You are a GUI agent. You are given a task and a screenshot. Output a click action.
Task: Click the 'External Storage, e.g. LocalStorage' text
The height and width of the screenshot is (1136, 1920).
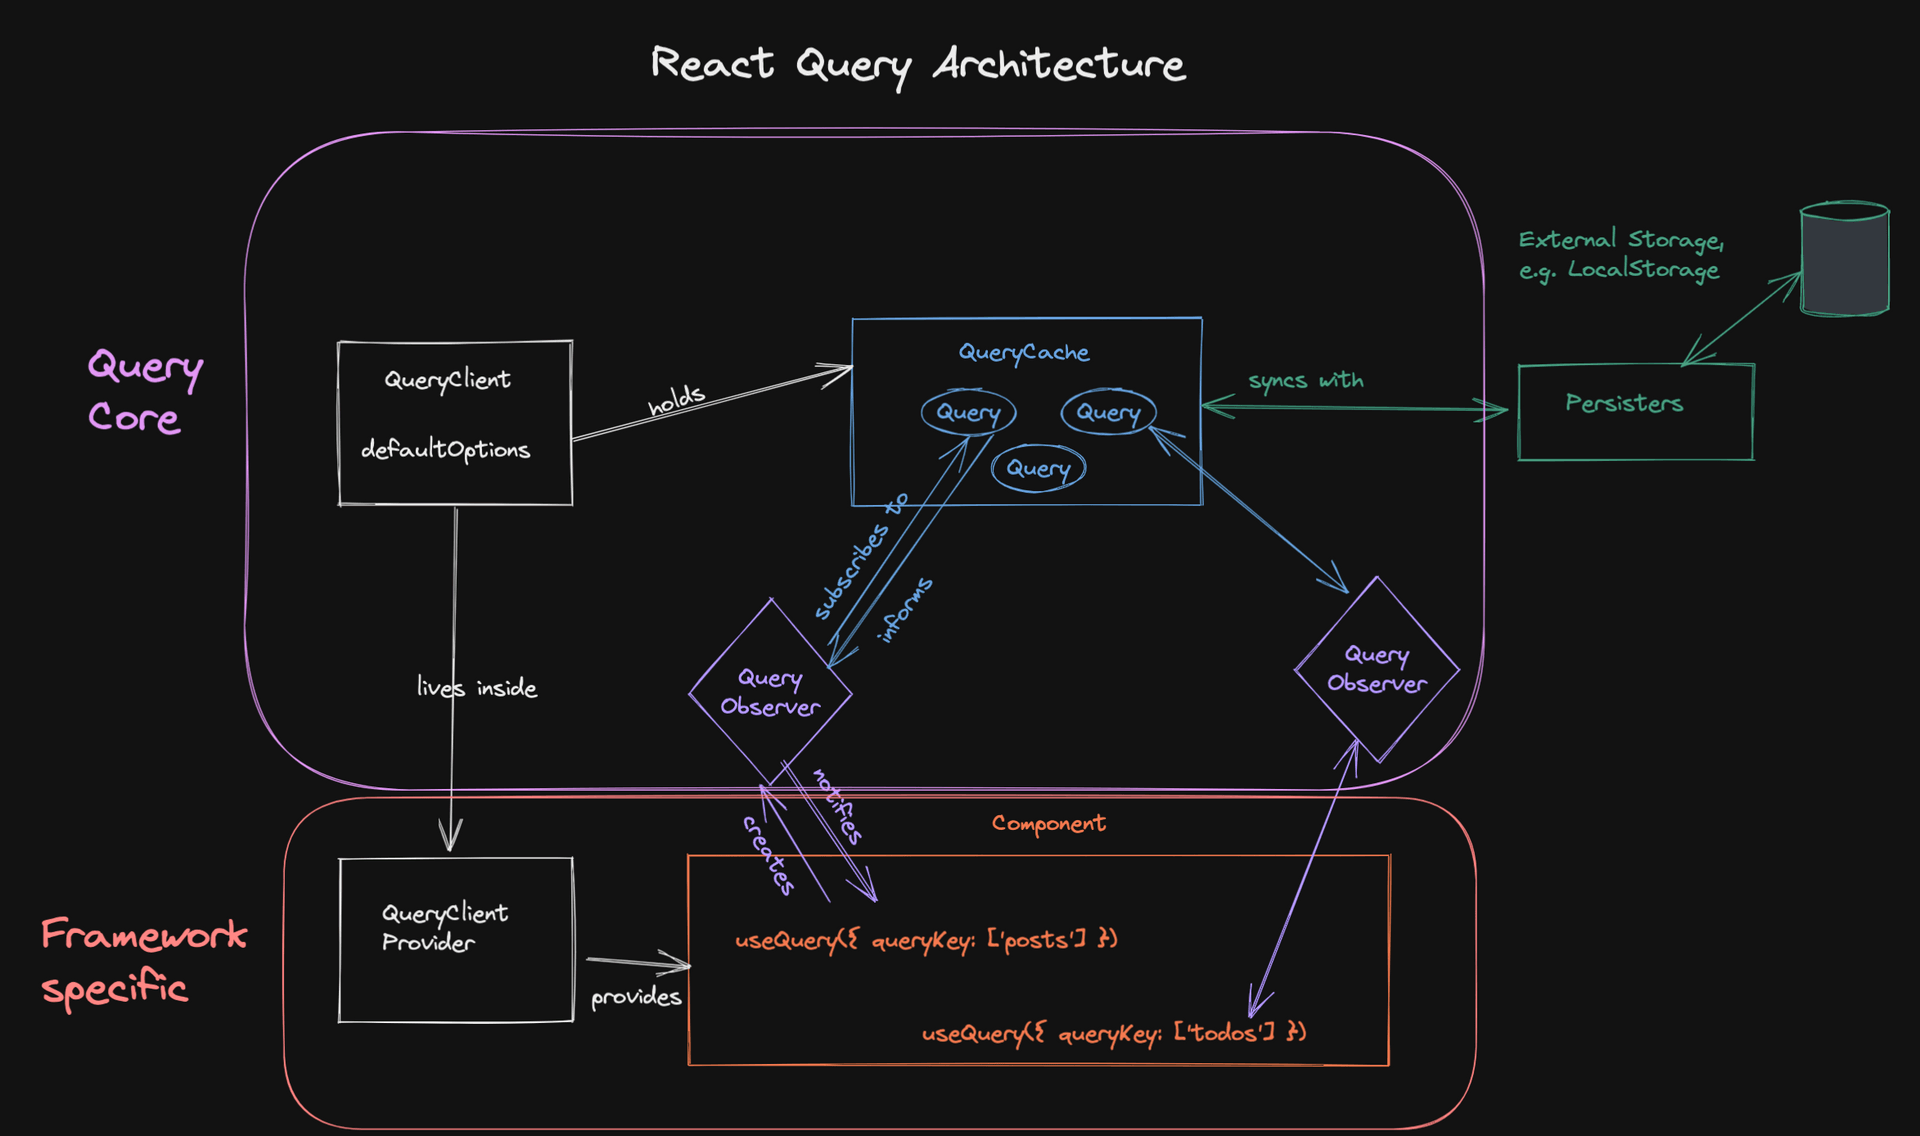1621,254
